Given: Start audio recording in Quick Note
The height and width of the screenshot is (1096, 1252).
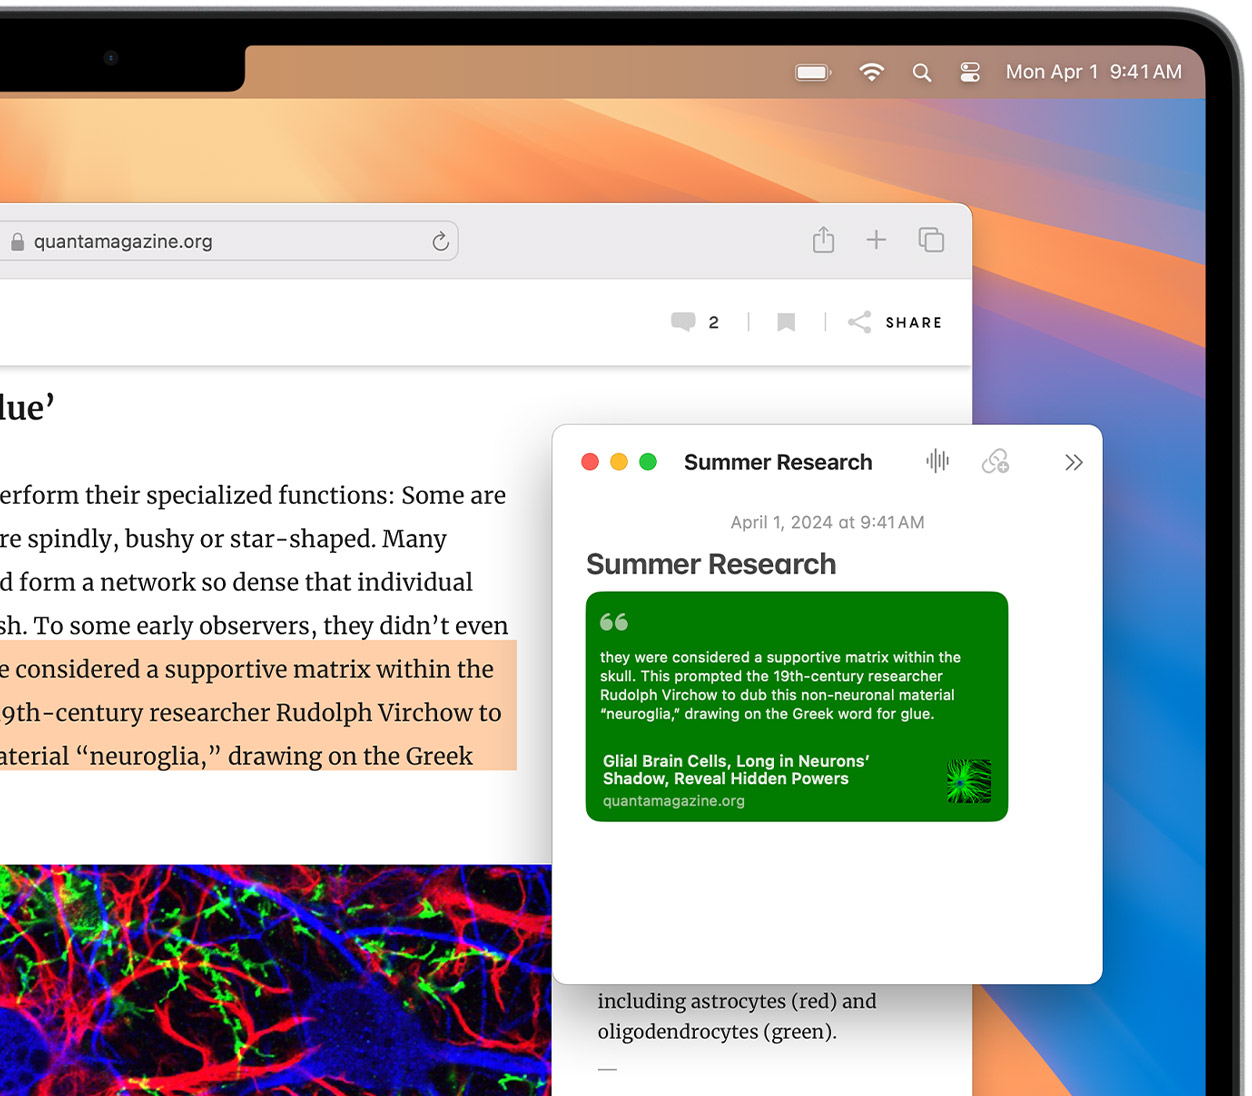Looking at the screenshot, I should pyautogui.click(x=937, y=461).
